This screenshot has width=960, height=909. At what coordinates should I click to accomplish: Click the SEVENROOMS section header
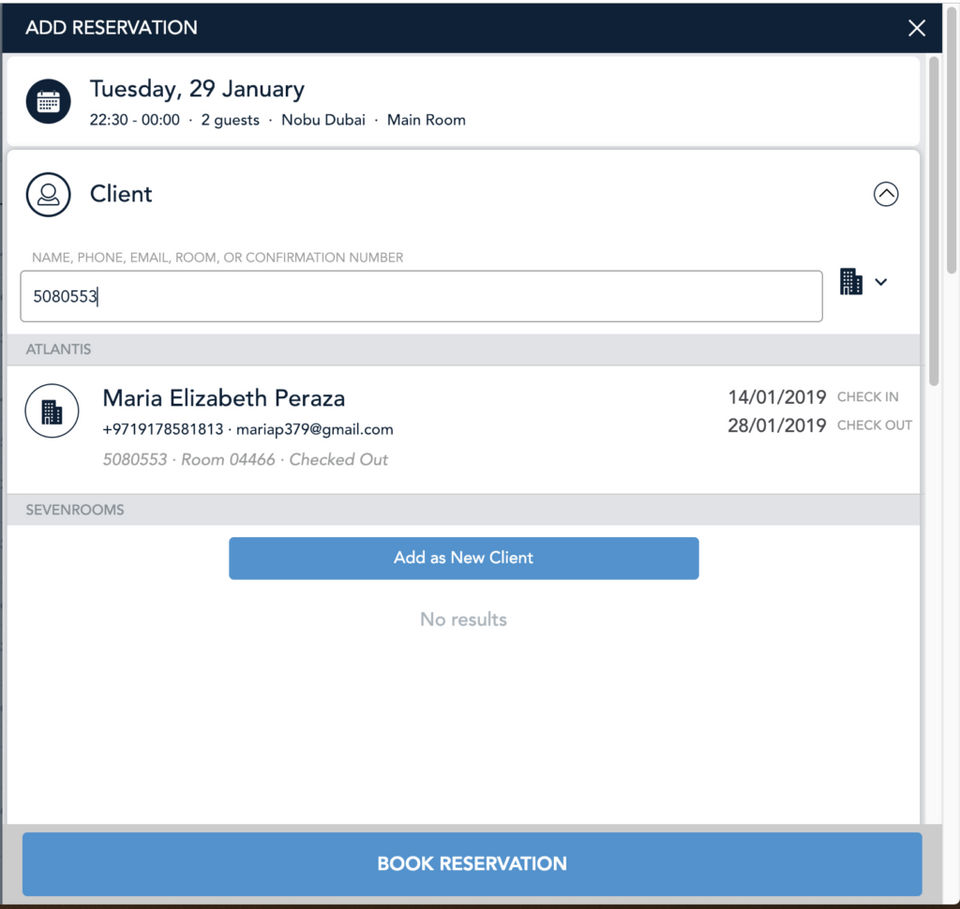click(x=463, y=510)
